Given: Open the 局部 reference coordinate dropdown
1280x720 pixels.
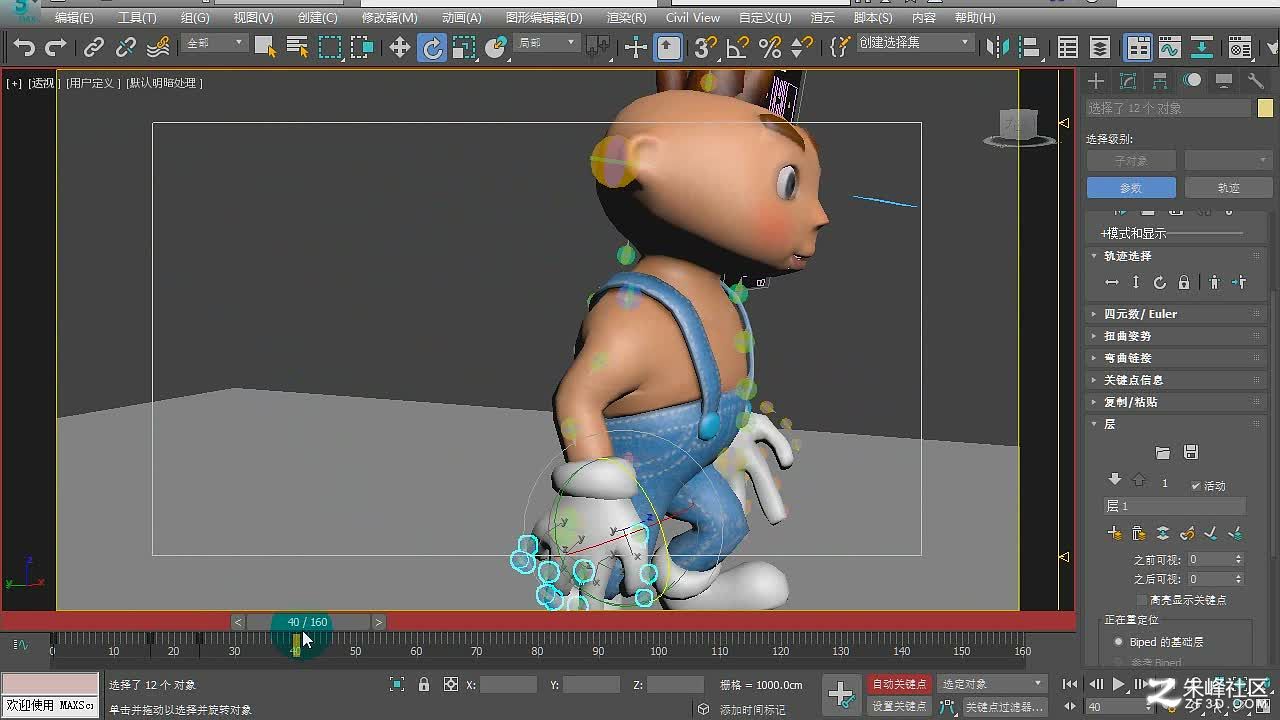Looking at the screenshot, I should (x=546, y=43).
